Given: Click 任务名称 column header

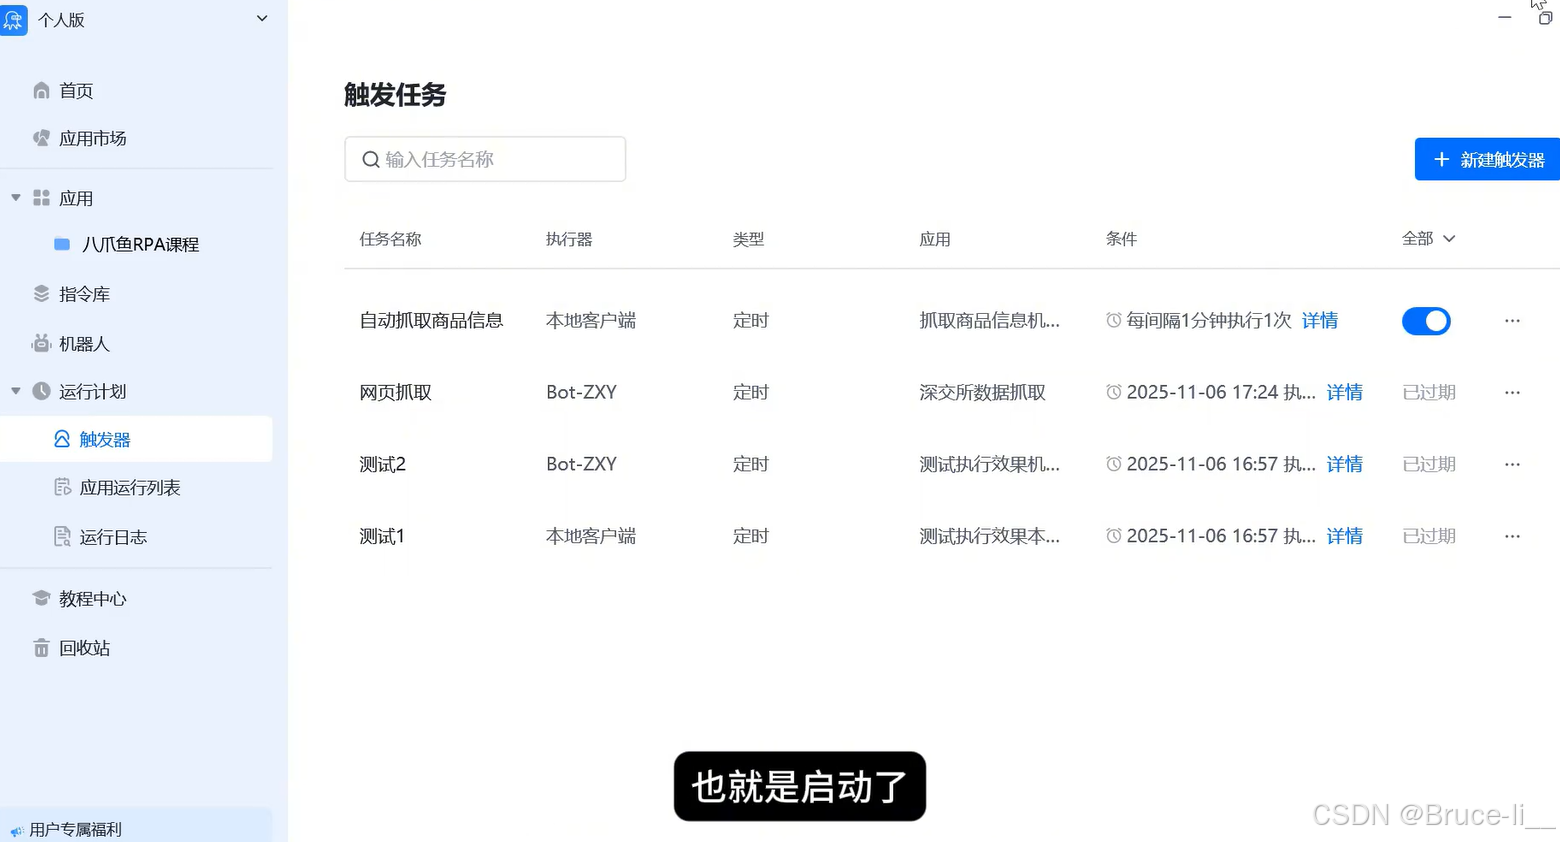Looking at the screenshot, I should click(390, 239).
